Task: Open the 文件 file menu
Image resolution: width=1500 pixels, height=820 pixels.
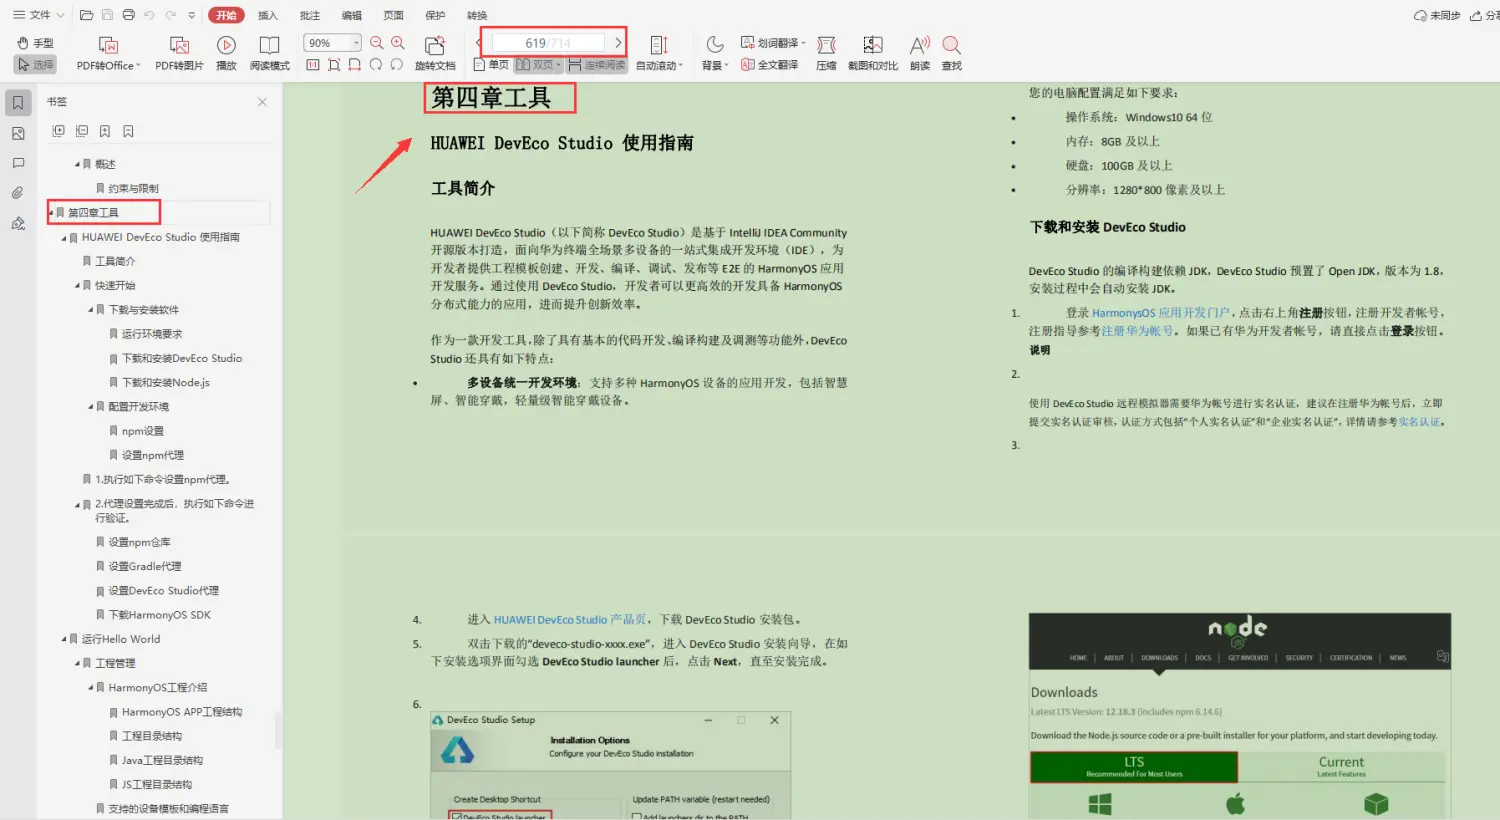Action: pyautogui.click(x=38, y=15)
